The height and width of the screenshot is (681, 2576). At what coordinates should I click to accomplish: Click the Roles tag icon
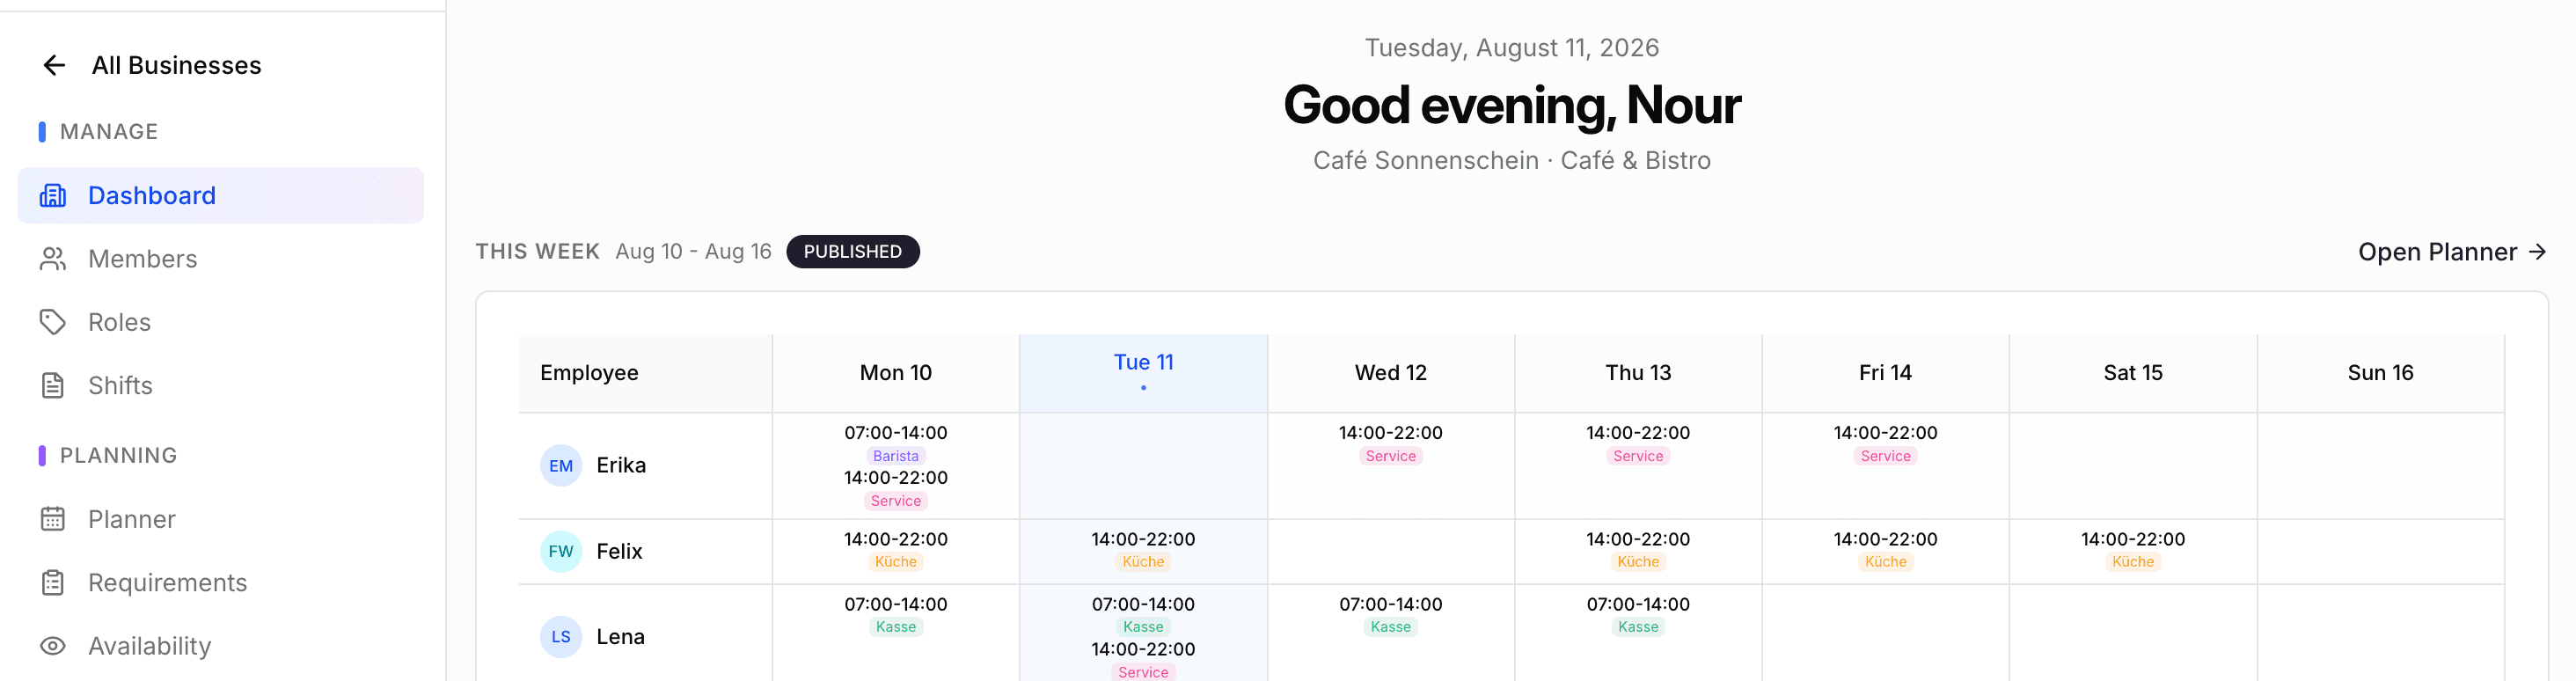click(53, 322)
